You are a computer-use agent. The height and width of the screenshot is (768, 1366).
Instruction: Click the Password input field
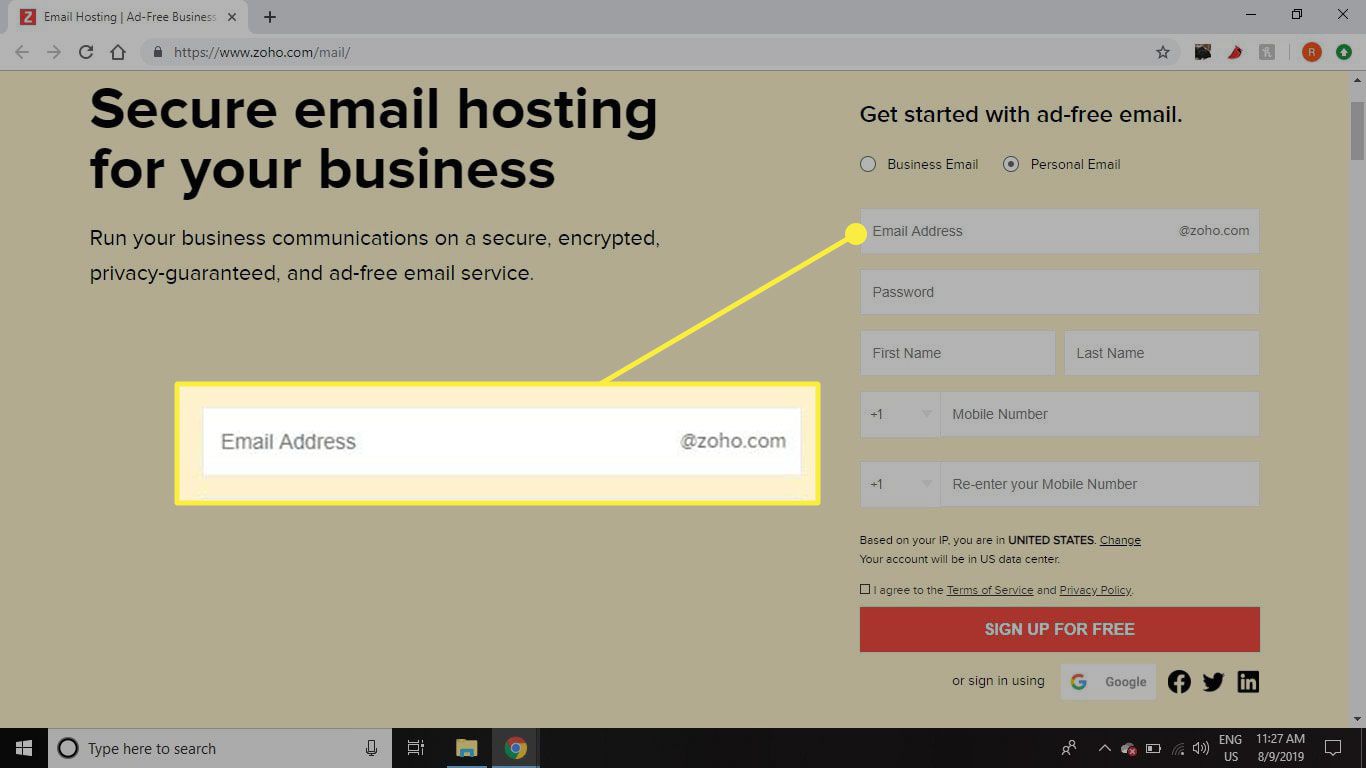pos(1060,292)
